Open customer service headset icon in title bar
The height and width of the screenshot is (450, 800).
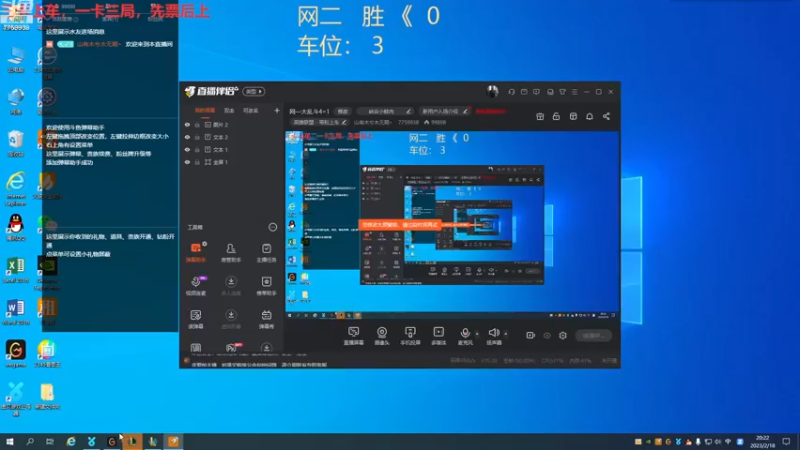pos(511,92)
